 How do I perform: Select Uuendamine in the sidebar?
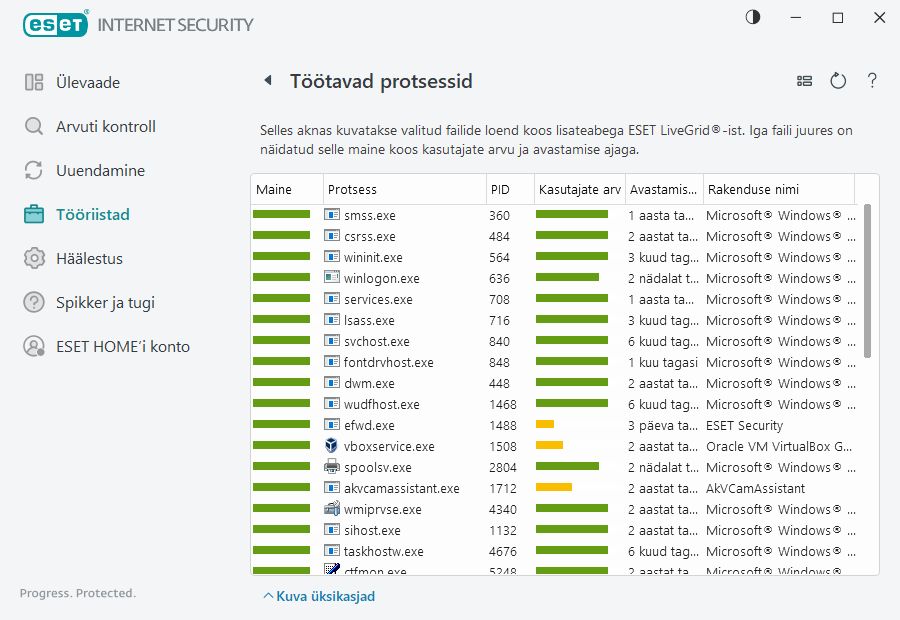(100, 171)
